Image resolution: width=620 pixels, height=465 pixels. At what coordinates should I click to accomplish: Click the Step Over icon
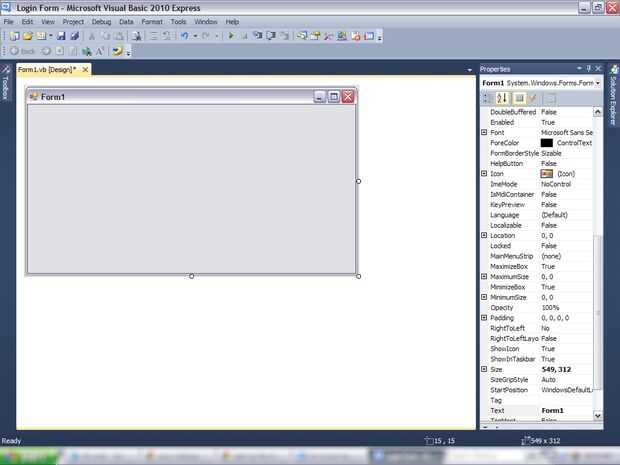[271, 36]
